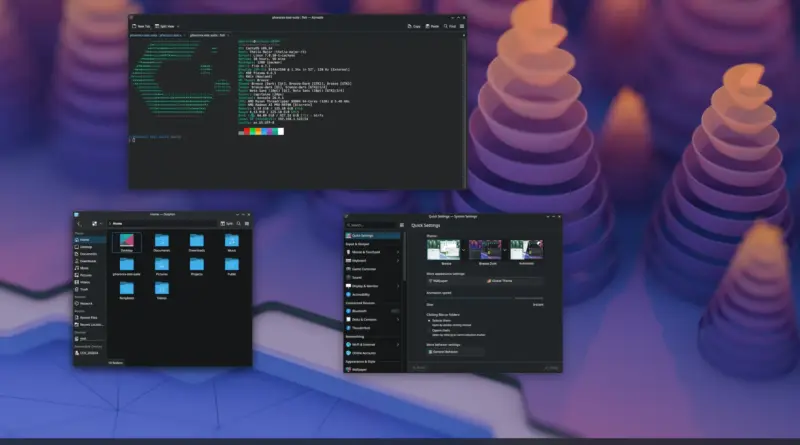
Task: Select Recent Files in Dolphin sidebar
Action: 89,317
